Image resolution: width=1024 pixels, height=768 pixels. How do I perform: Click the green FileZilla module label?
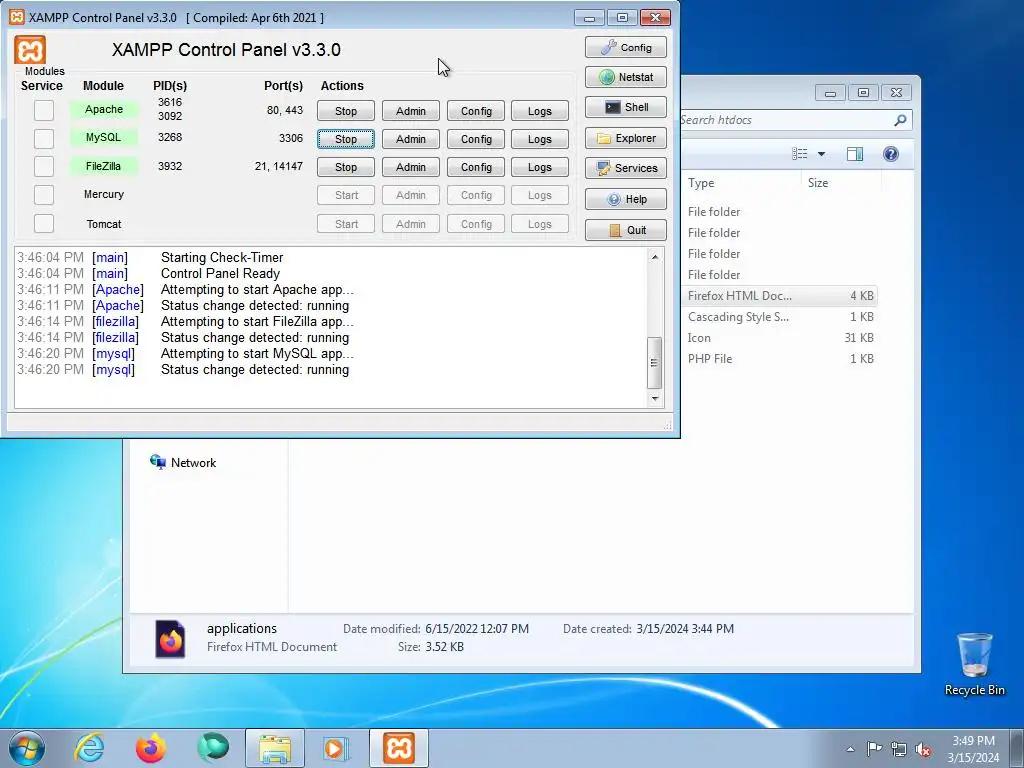click(104, 166)
